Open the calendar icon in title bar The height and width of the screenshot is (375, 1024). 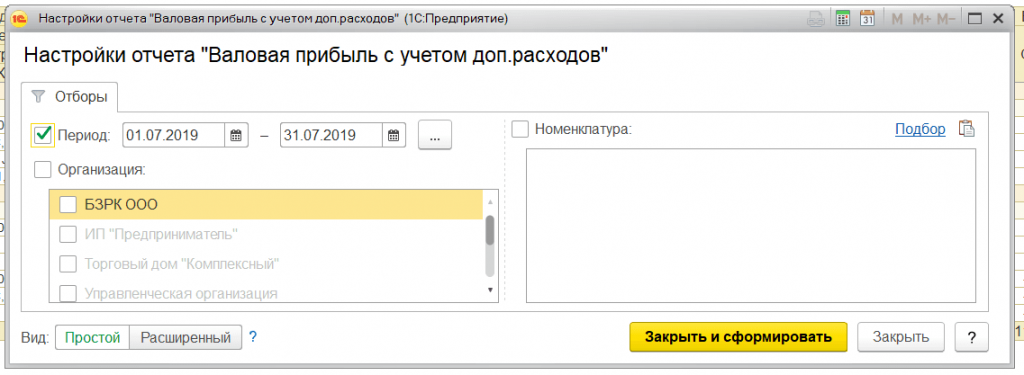(x=867, y=19)
